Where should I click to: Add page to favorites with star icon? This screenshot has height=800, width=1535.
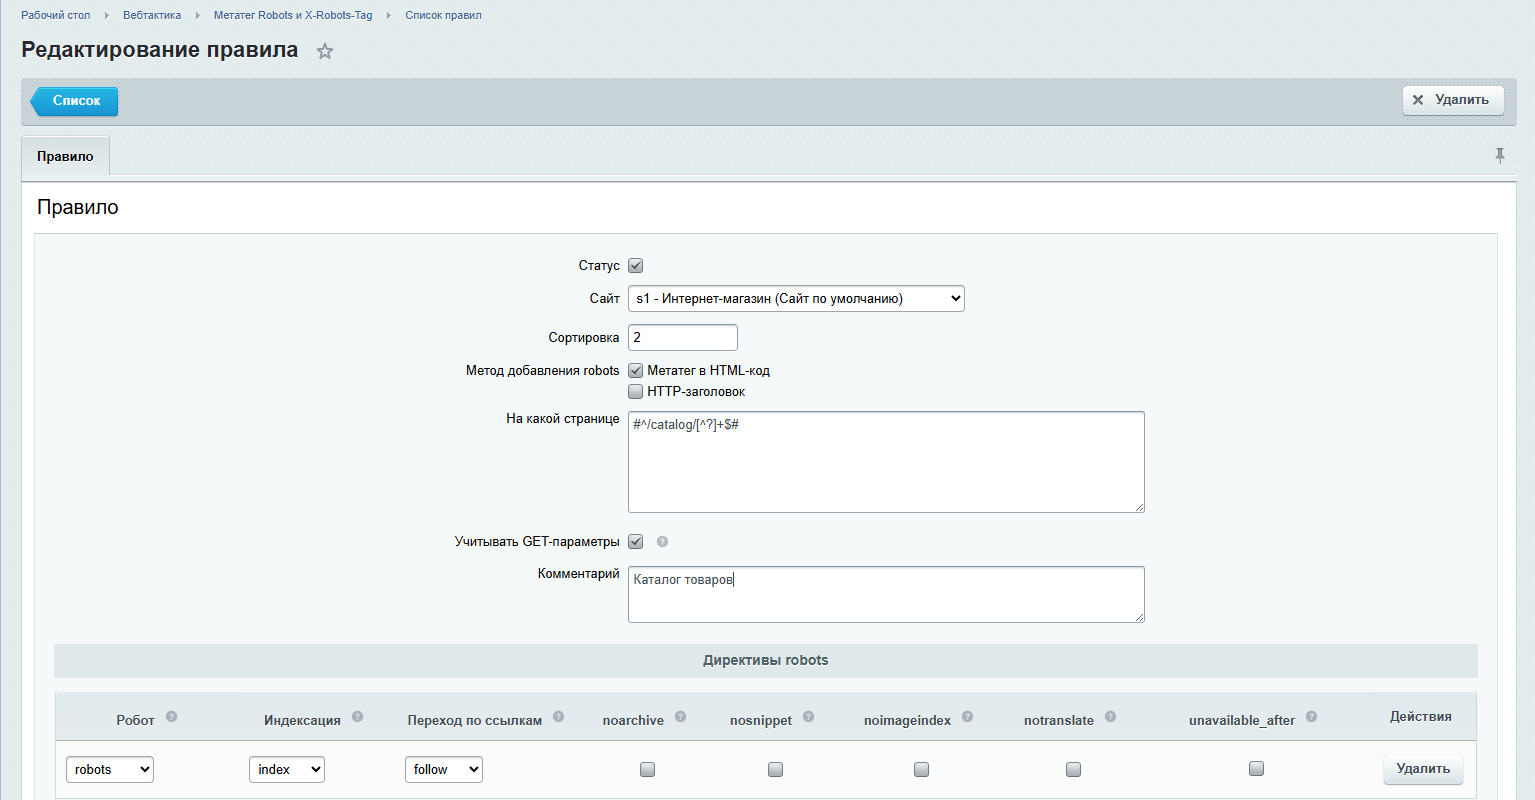click(x=325, y=51)
